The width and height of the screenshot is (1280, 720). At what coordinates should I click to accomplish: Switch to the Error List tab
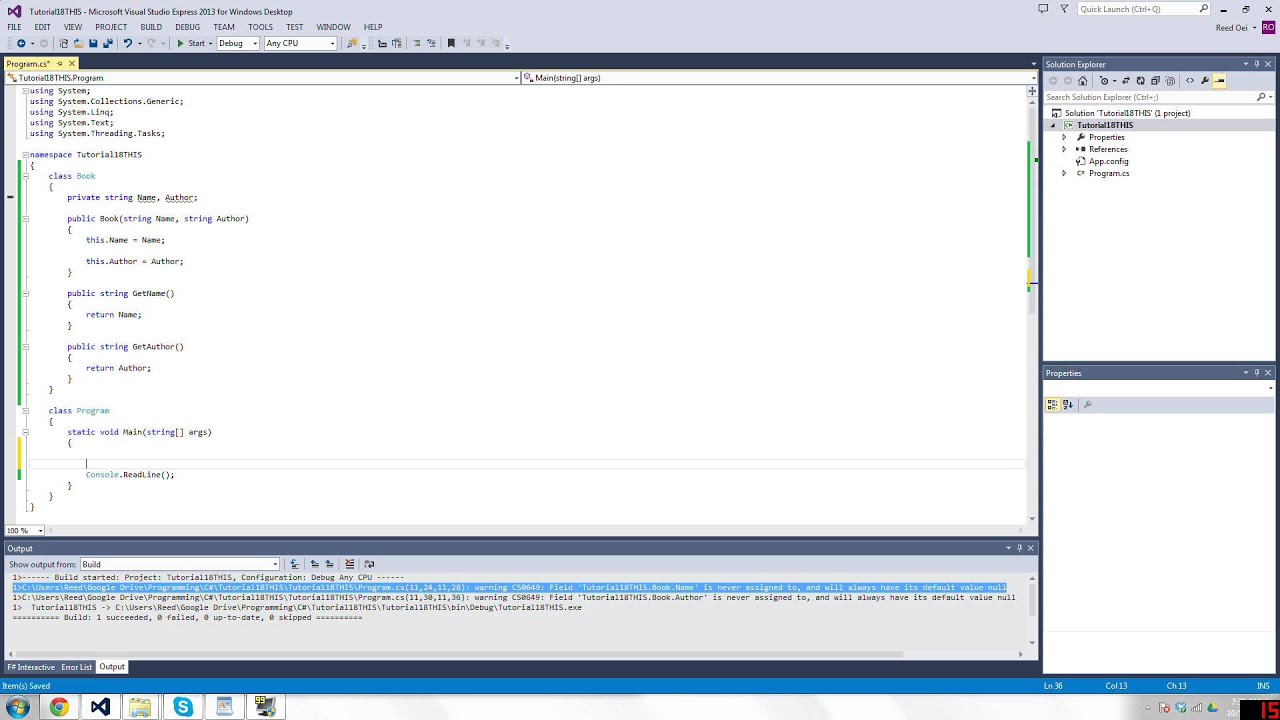pyautogui.click(x=76, y=667)
